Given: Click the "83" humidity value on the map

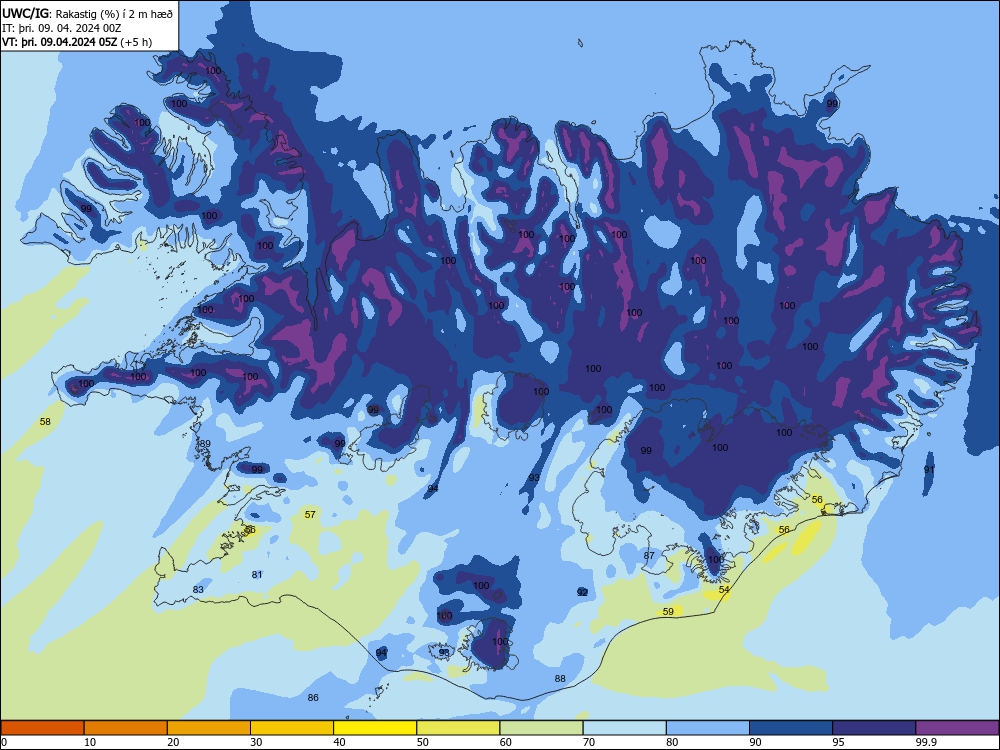Looking at the screenshot, I should tap(198, 589).
